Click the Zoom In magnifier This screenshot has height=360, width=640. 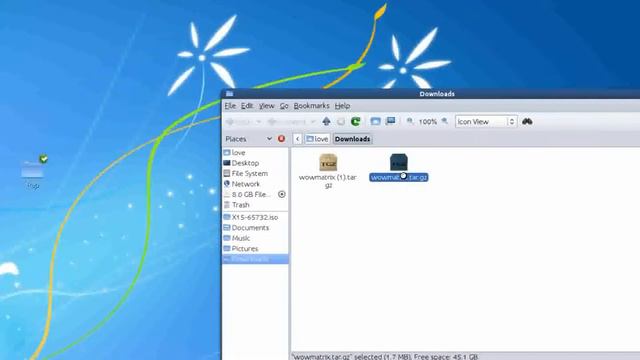click(x=445, y=121)
